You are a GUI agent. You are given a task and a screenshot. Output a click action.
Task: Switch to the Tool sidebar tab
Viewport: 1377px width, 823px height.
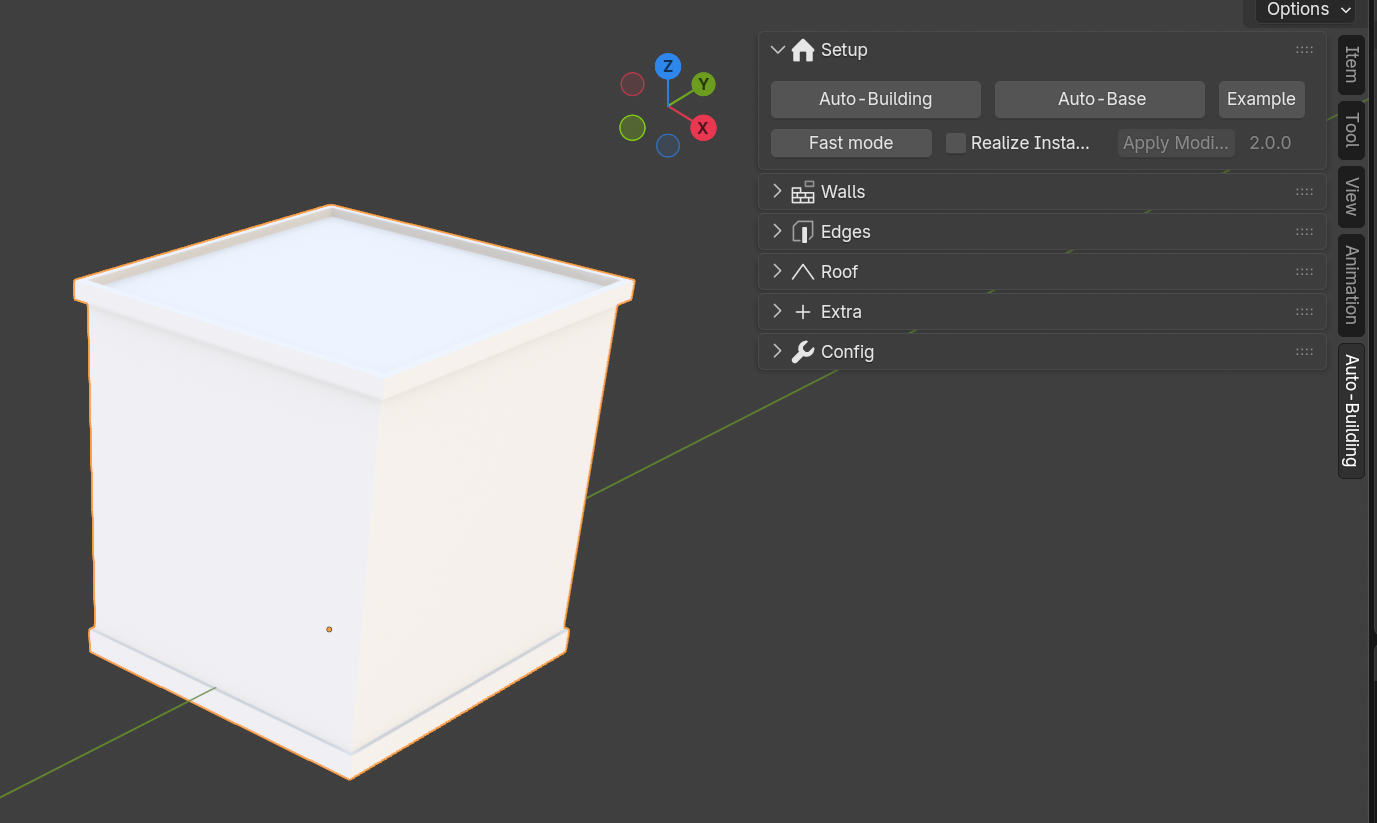(x=1351, y=130)
